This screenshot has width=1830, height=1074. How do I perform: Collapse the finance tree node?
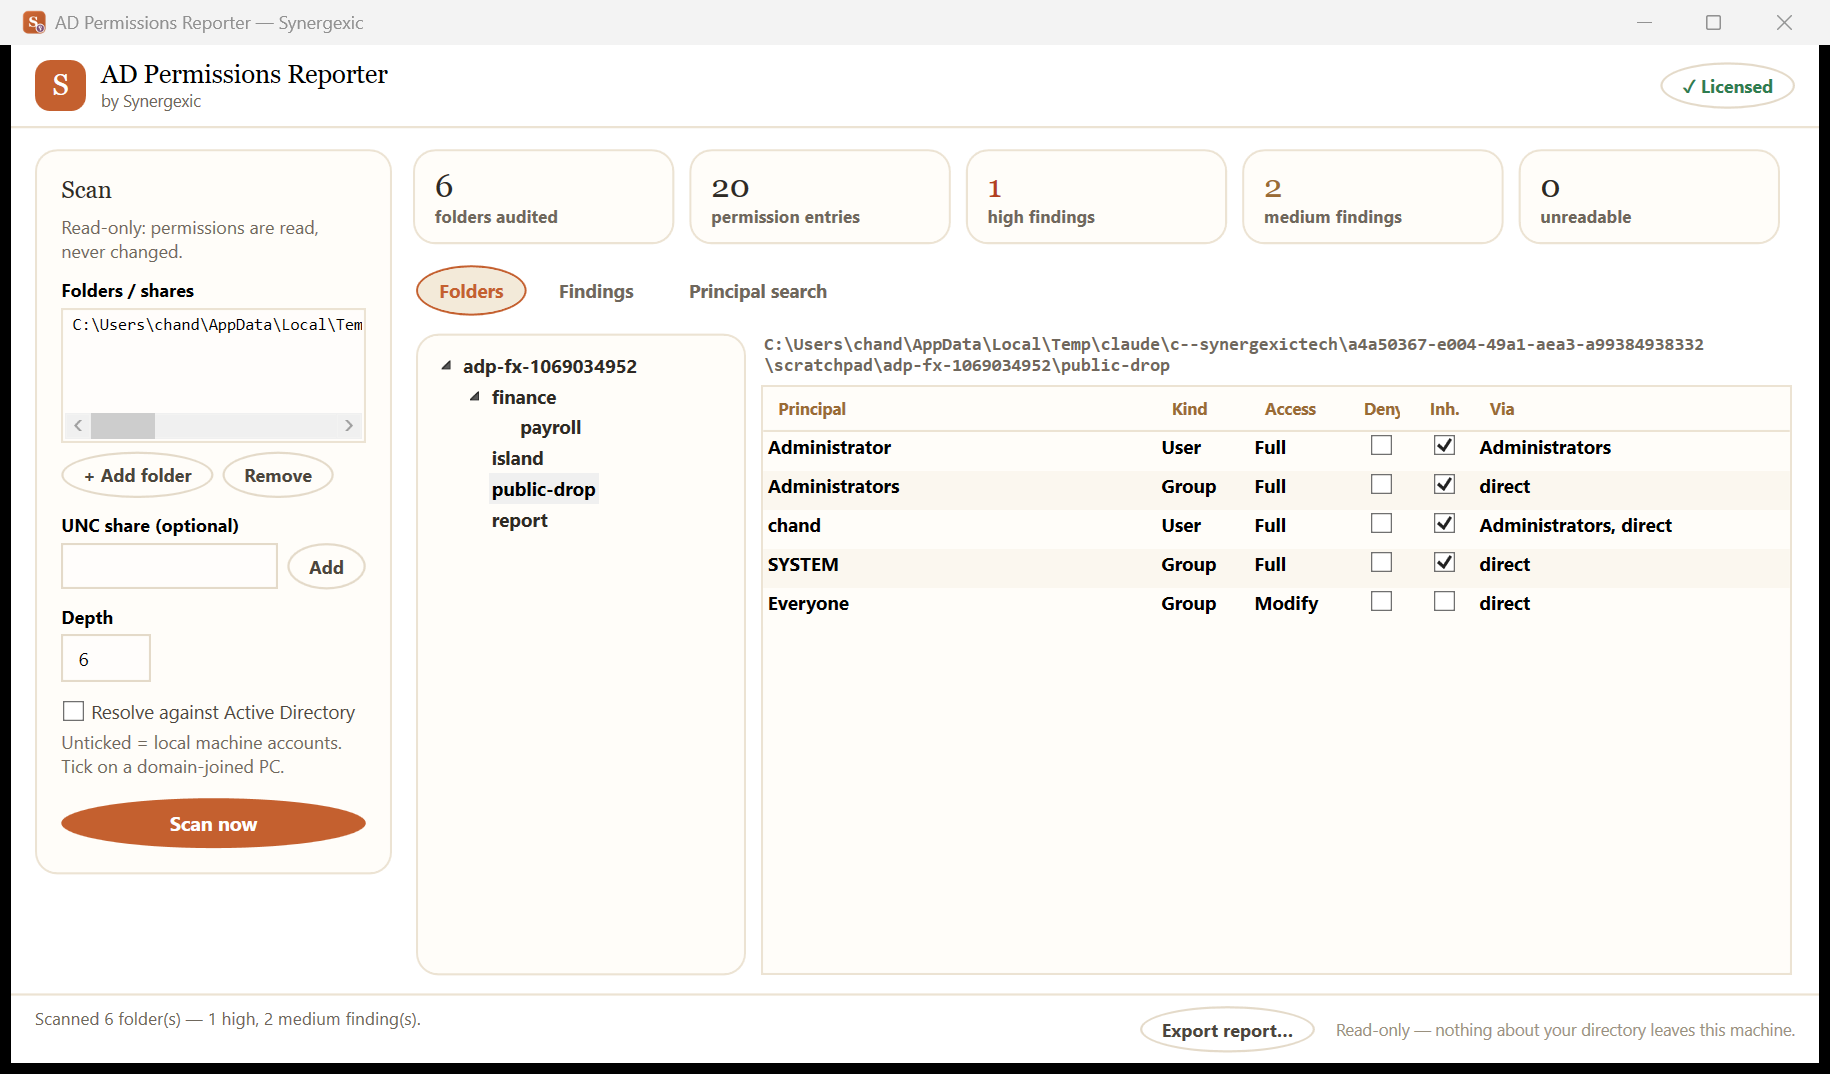(475, 397)
